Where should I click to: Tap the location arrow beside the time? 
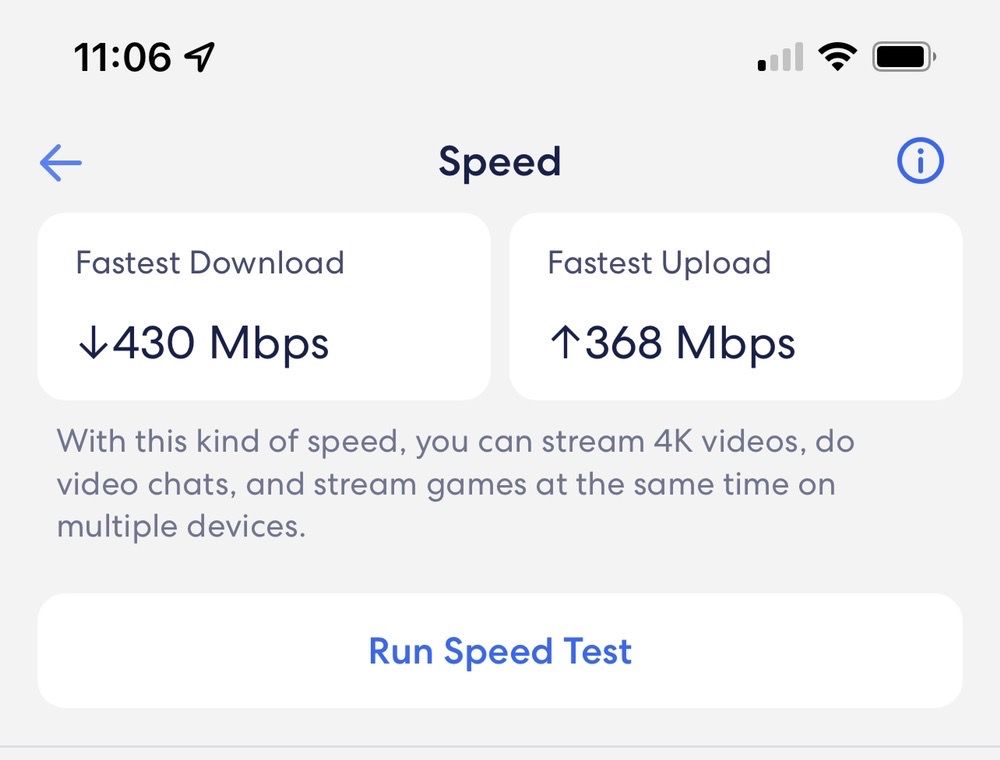pos(201,58)
